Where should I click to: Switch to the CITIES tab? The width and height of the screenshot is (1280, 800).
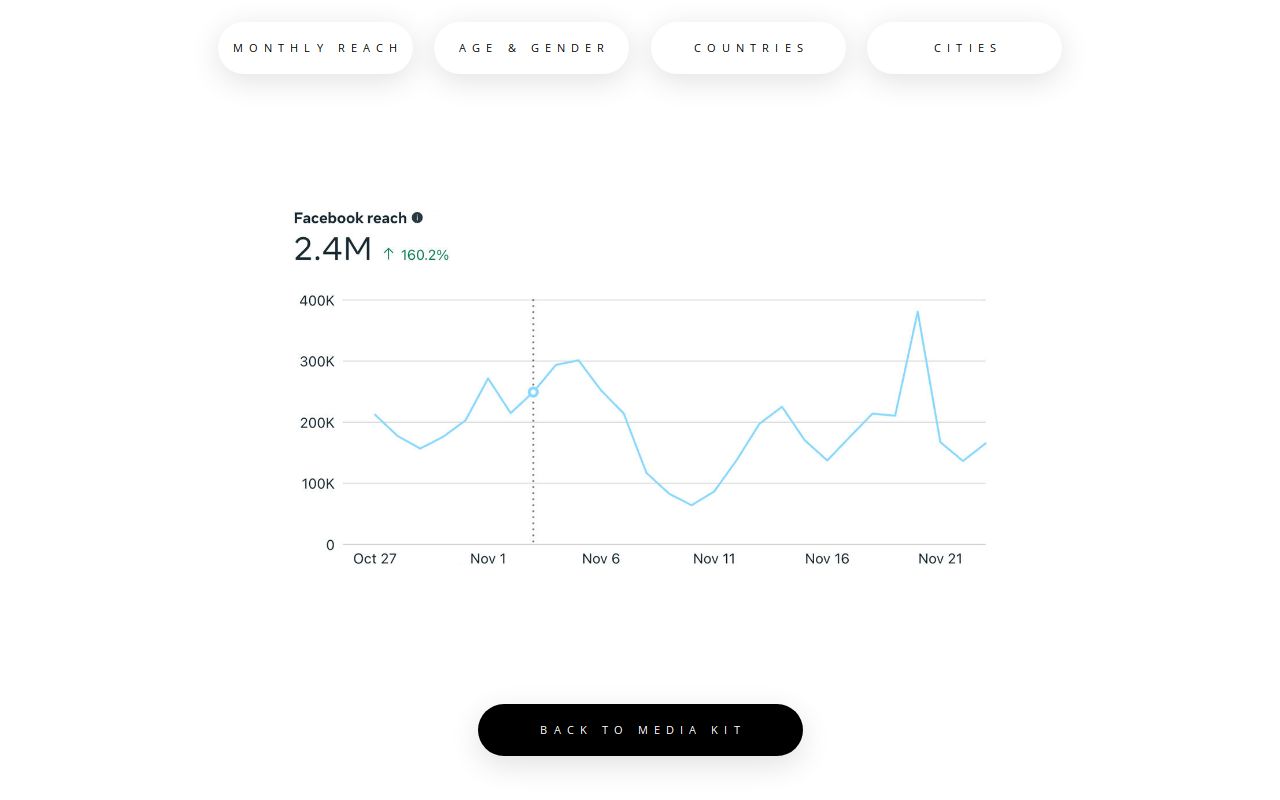(x=964, y=47)
